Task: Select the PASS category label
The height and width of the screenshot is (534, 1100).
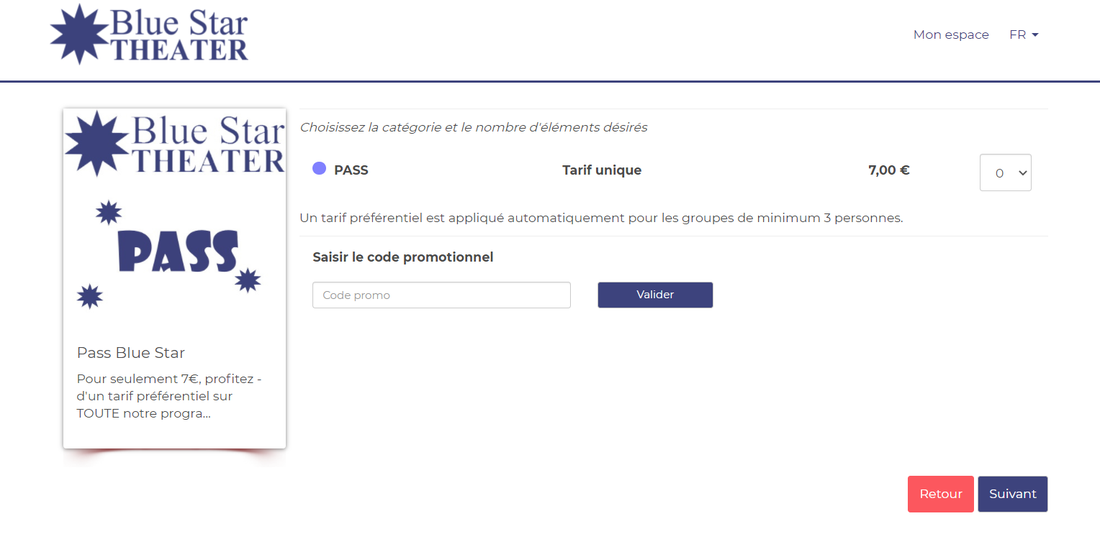Action: point(351,170)
